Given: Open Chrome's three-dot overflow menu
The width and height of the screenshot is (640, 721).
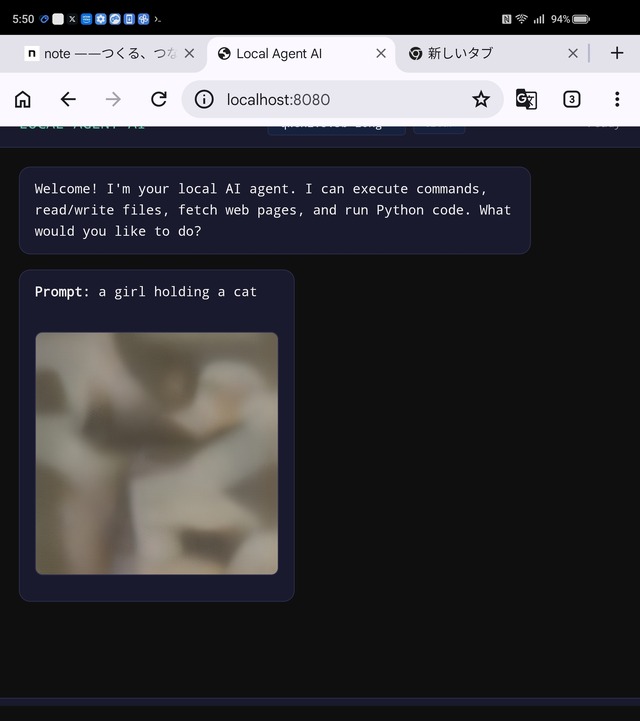Looking at the screenshot, I should (x=616, y=99).
